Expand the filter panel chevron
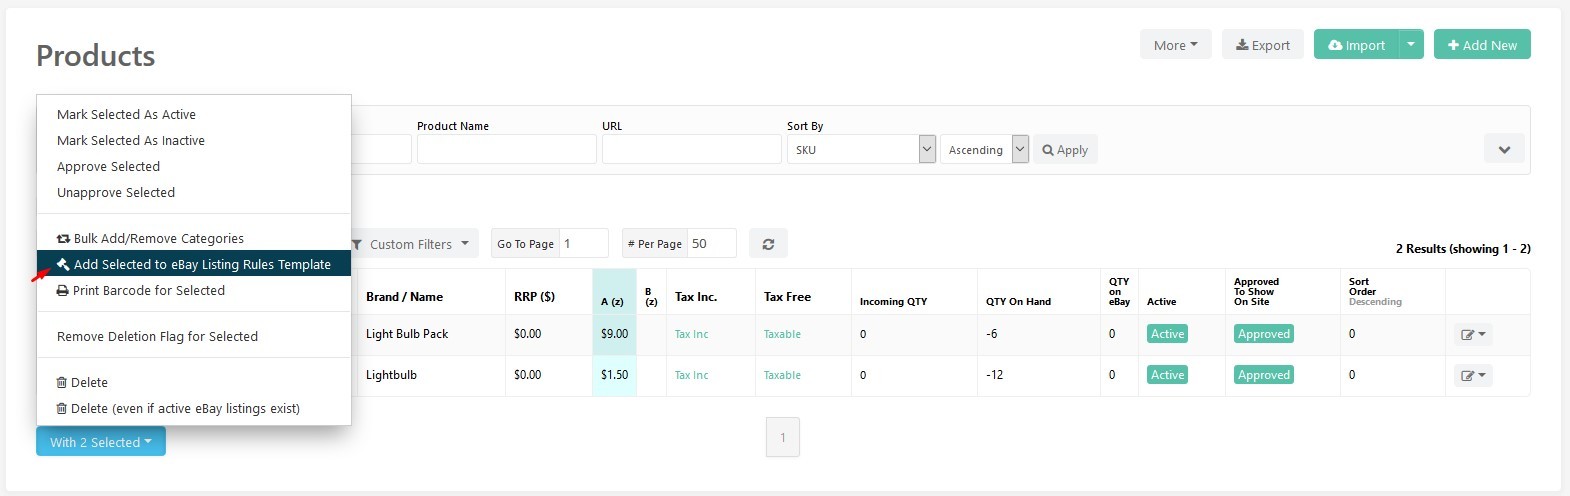This screenshot has height=496, width=1570. (1503, 150)
